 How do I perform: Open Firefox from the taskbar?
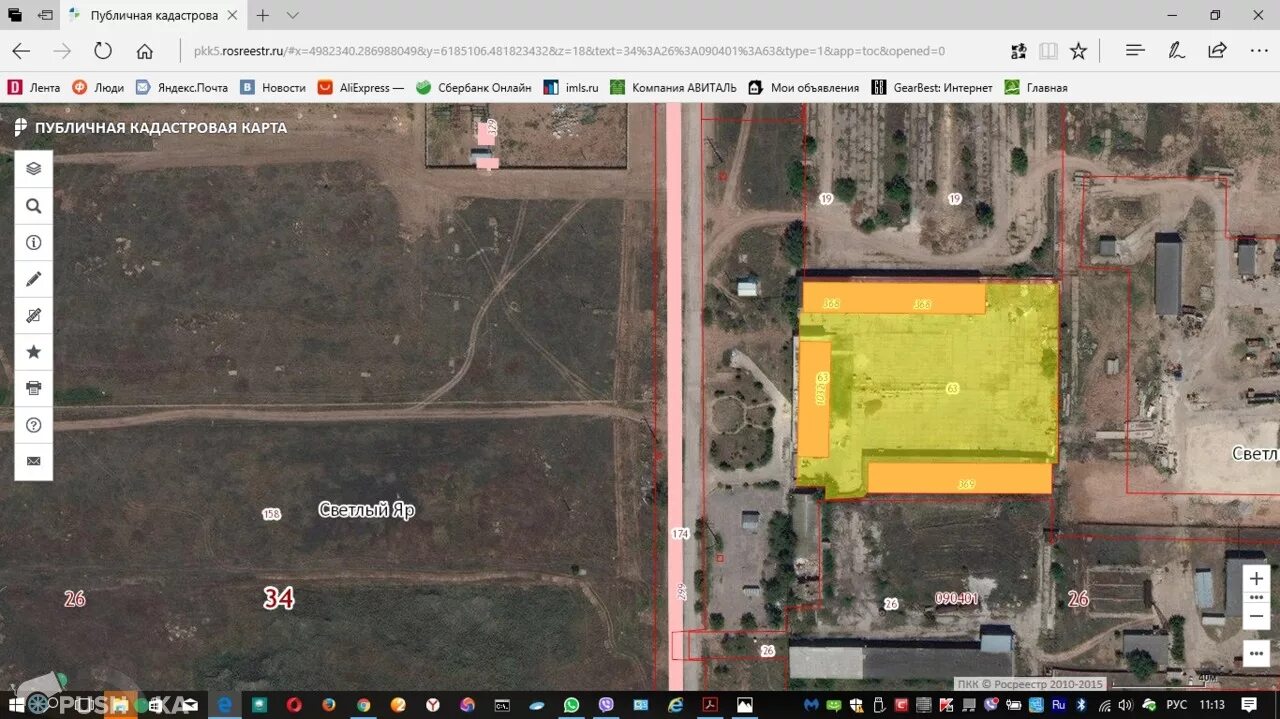tap(328, 704)
